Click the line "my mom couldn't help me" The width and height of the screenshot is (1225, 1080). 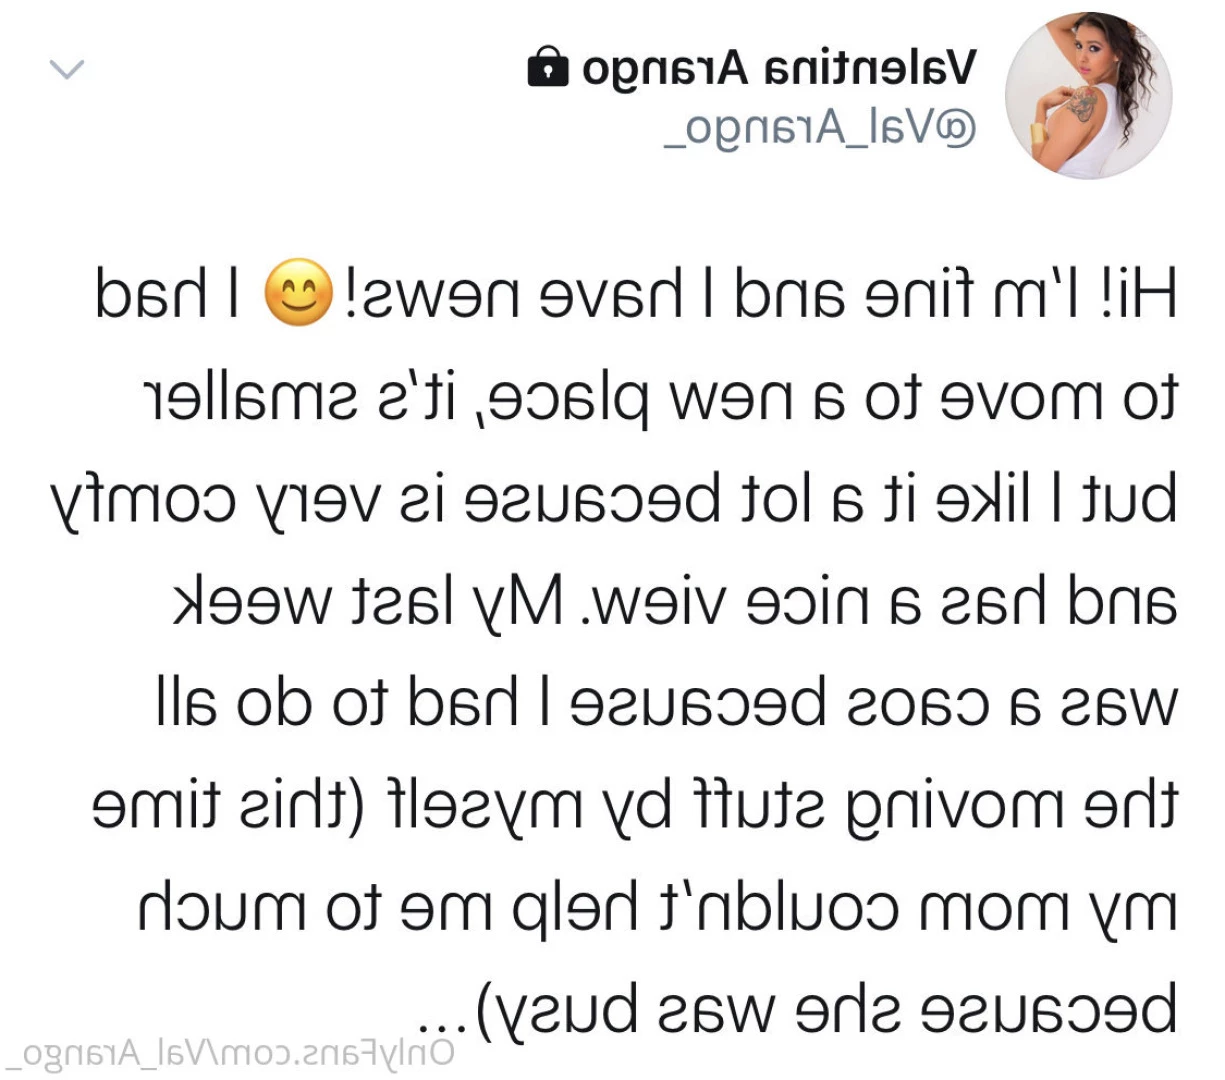click(657, 910)
